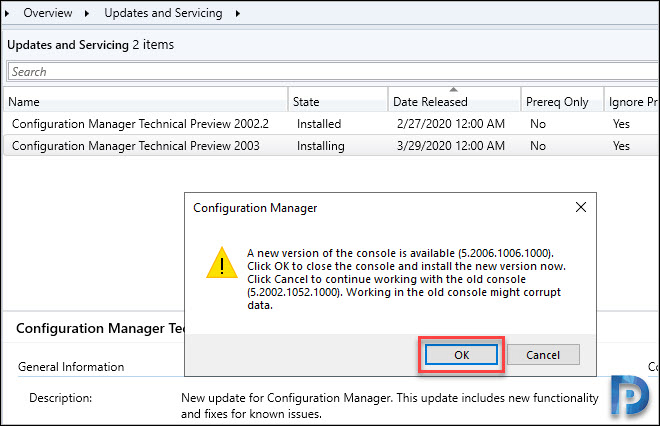Sort by the Date Released column

[x=455, y=101]
